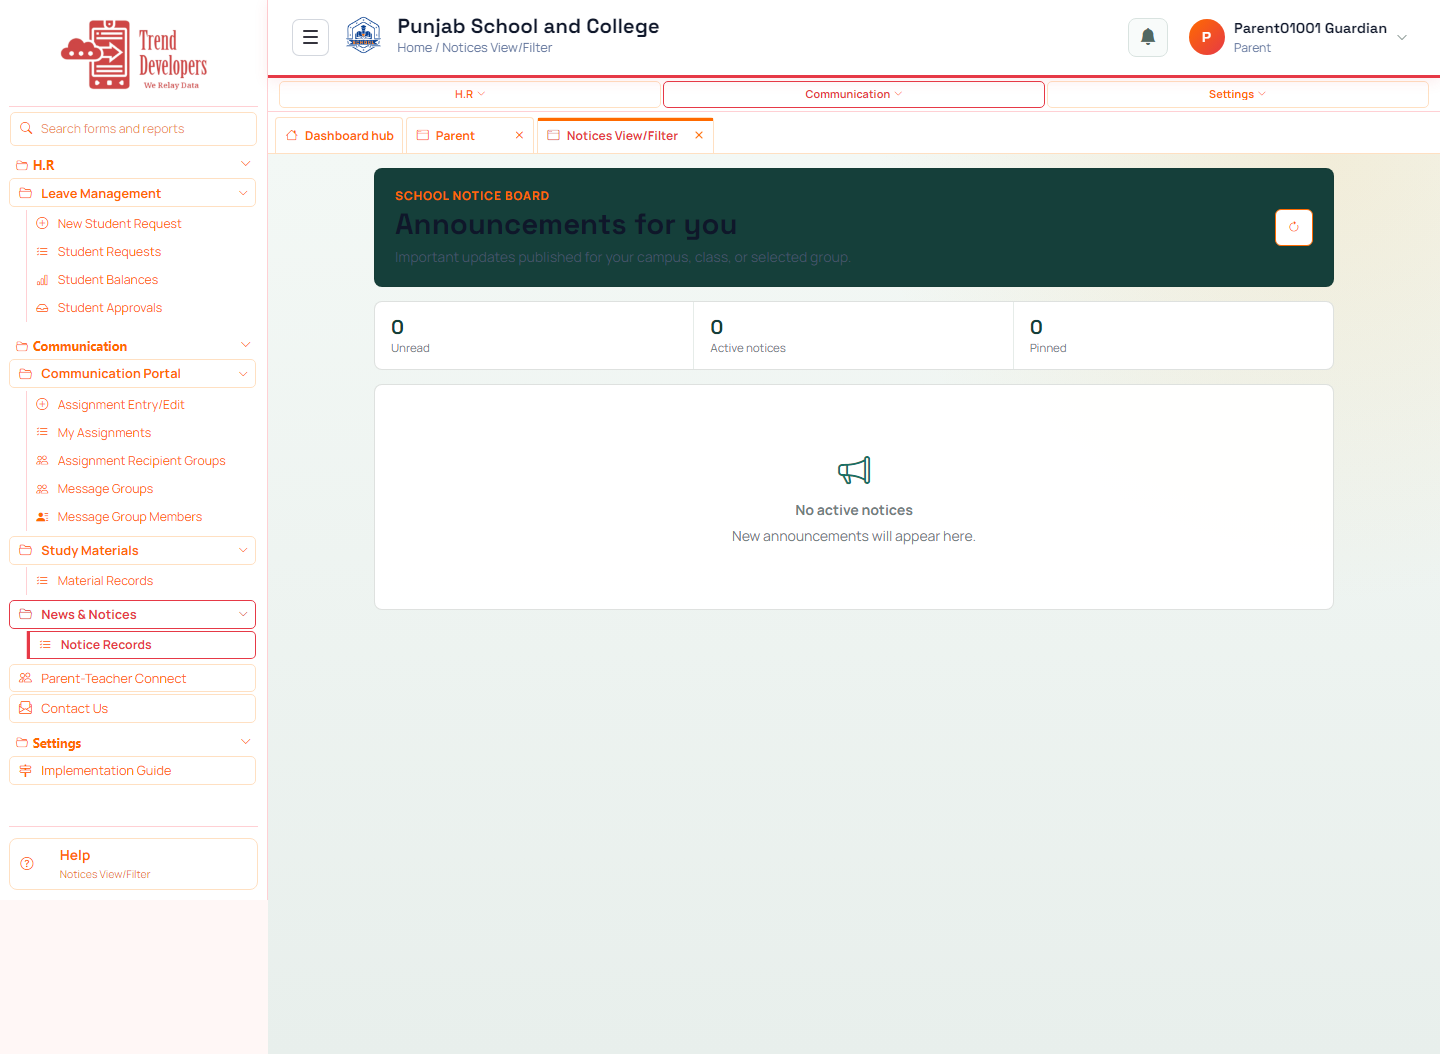The width and height of the screenshot is (1440, 1054).
Task: Click the Punjab School crest logo
Action: tap(363, 36)
